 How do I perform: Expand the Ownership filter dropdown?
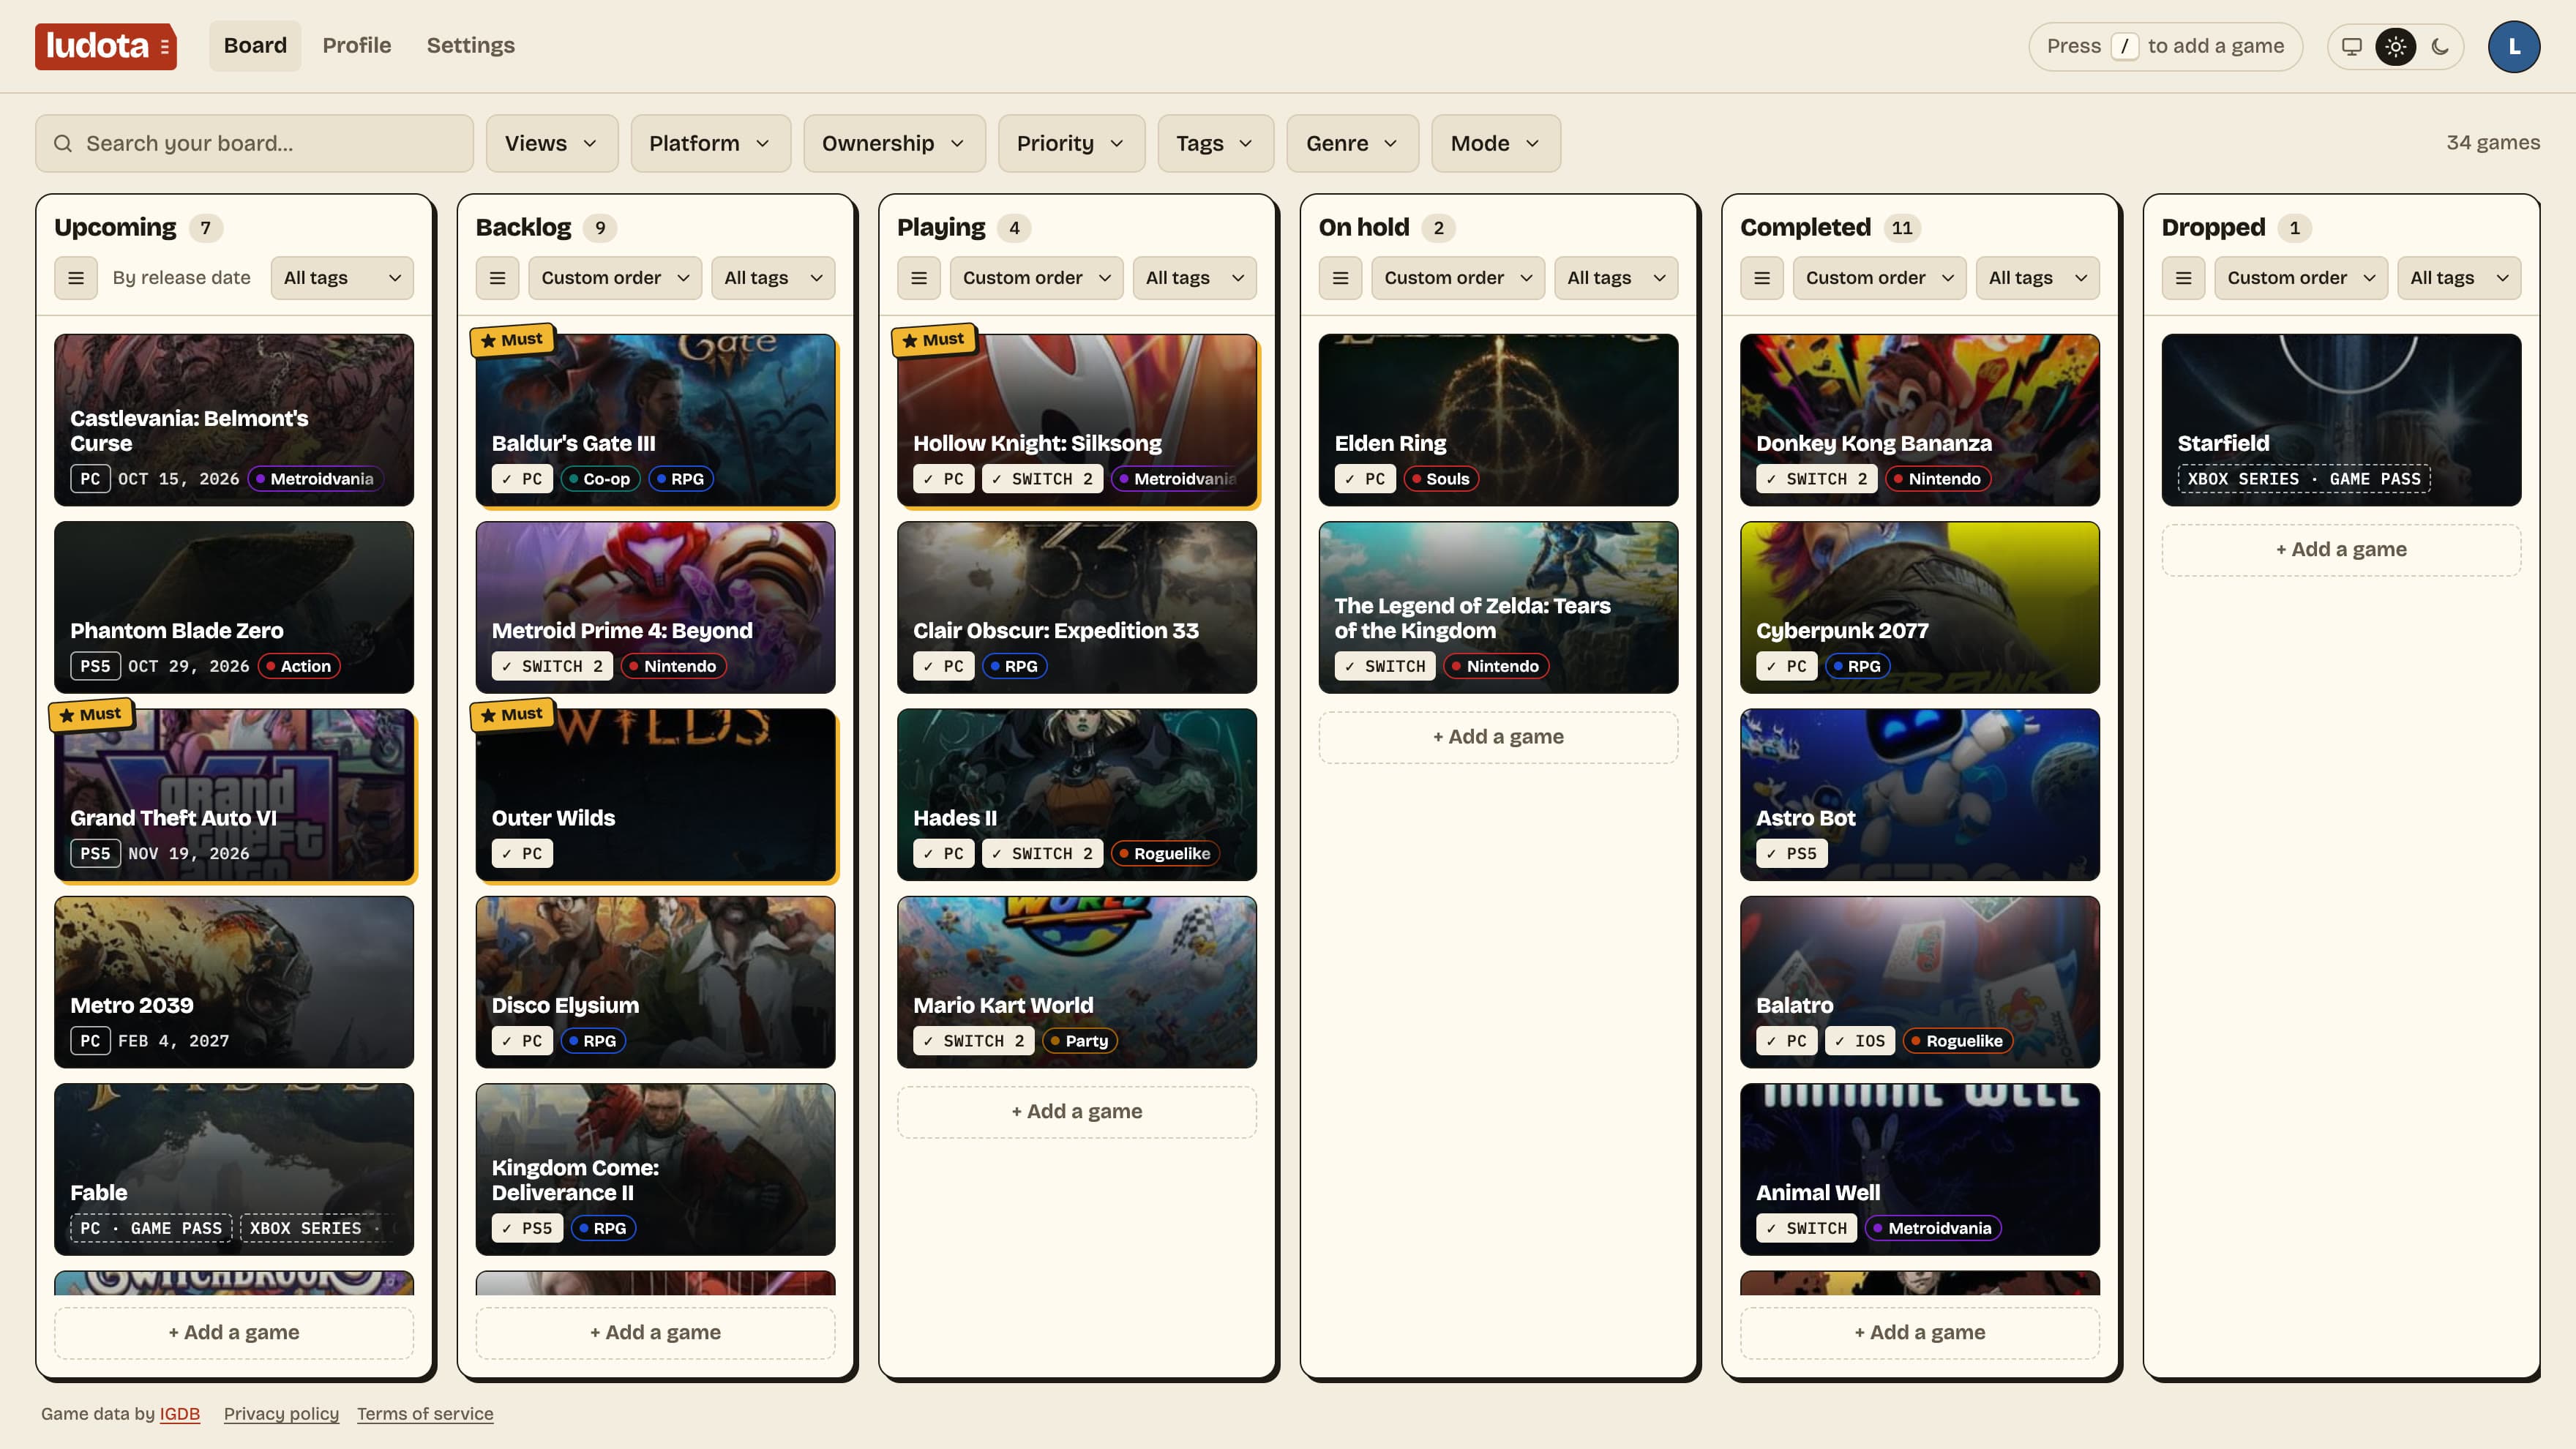[894, 144]
